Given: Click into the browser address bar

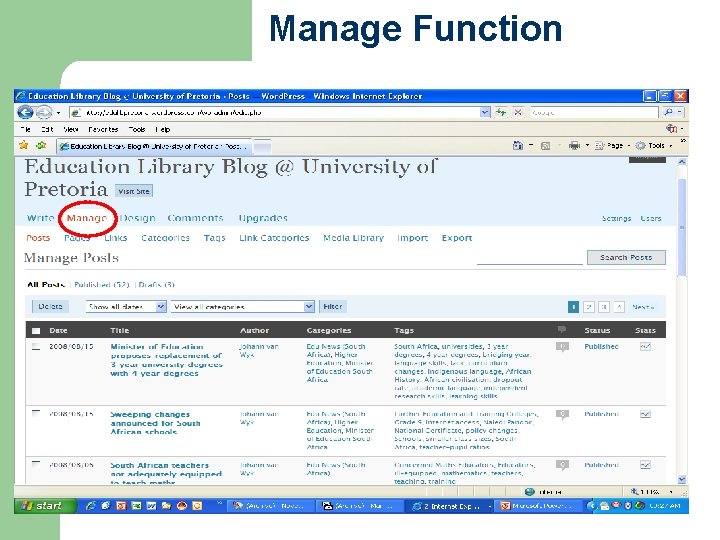Looking at the screenshot, I should click(275, 112).
